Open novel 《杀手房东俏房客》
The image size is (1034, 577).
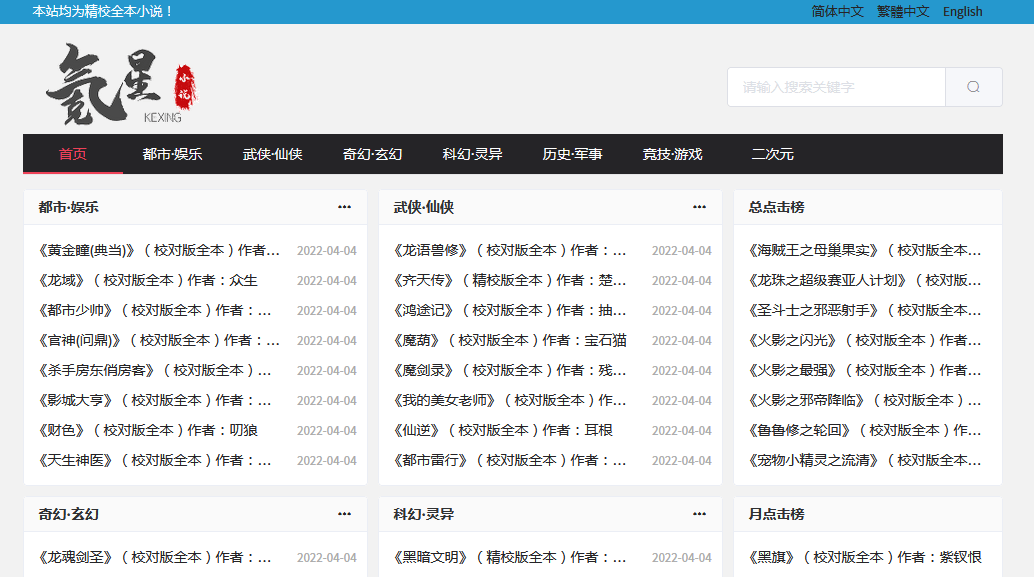click(x=154, y=371)
